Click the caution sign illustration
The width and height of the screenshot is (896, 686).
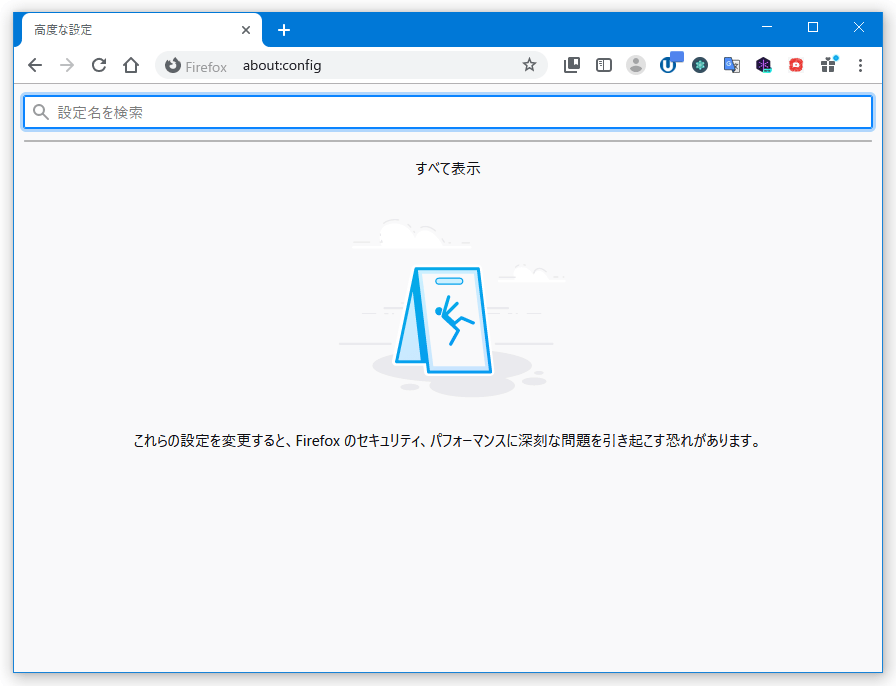(x=444, y=320)
